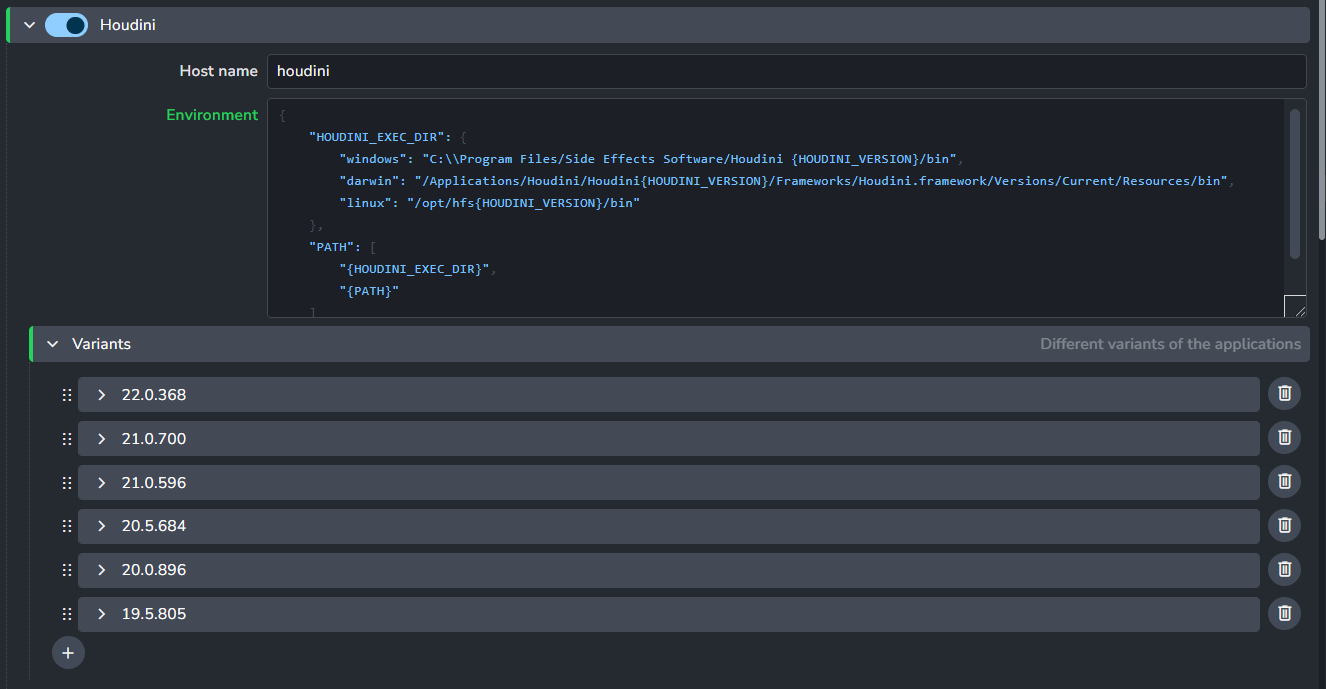This screenshot has height=689, width=1326.
Task: Click the Environment label
Action: 212,115
